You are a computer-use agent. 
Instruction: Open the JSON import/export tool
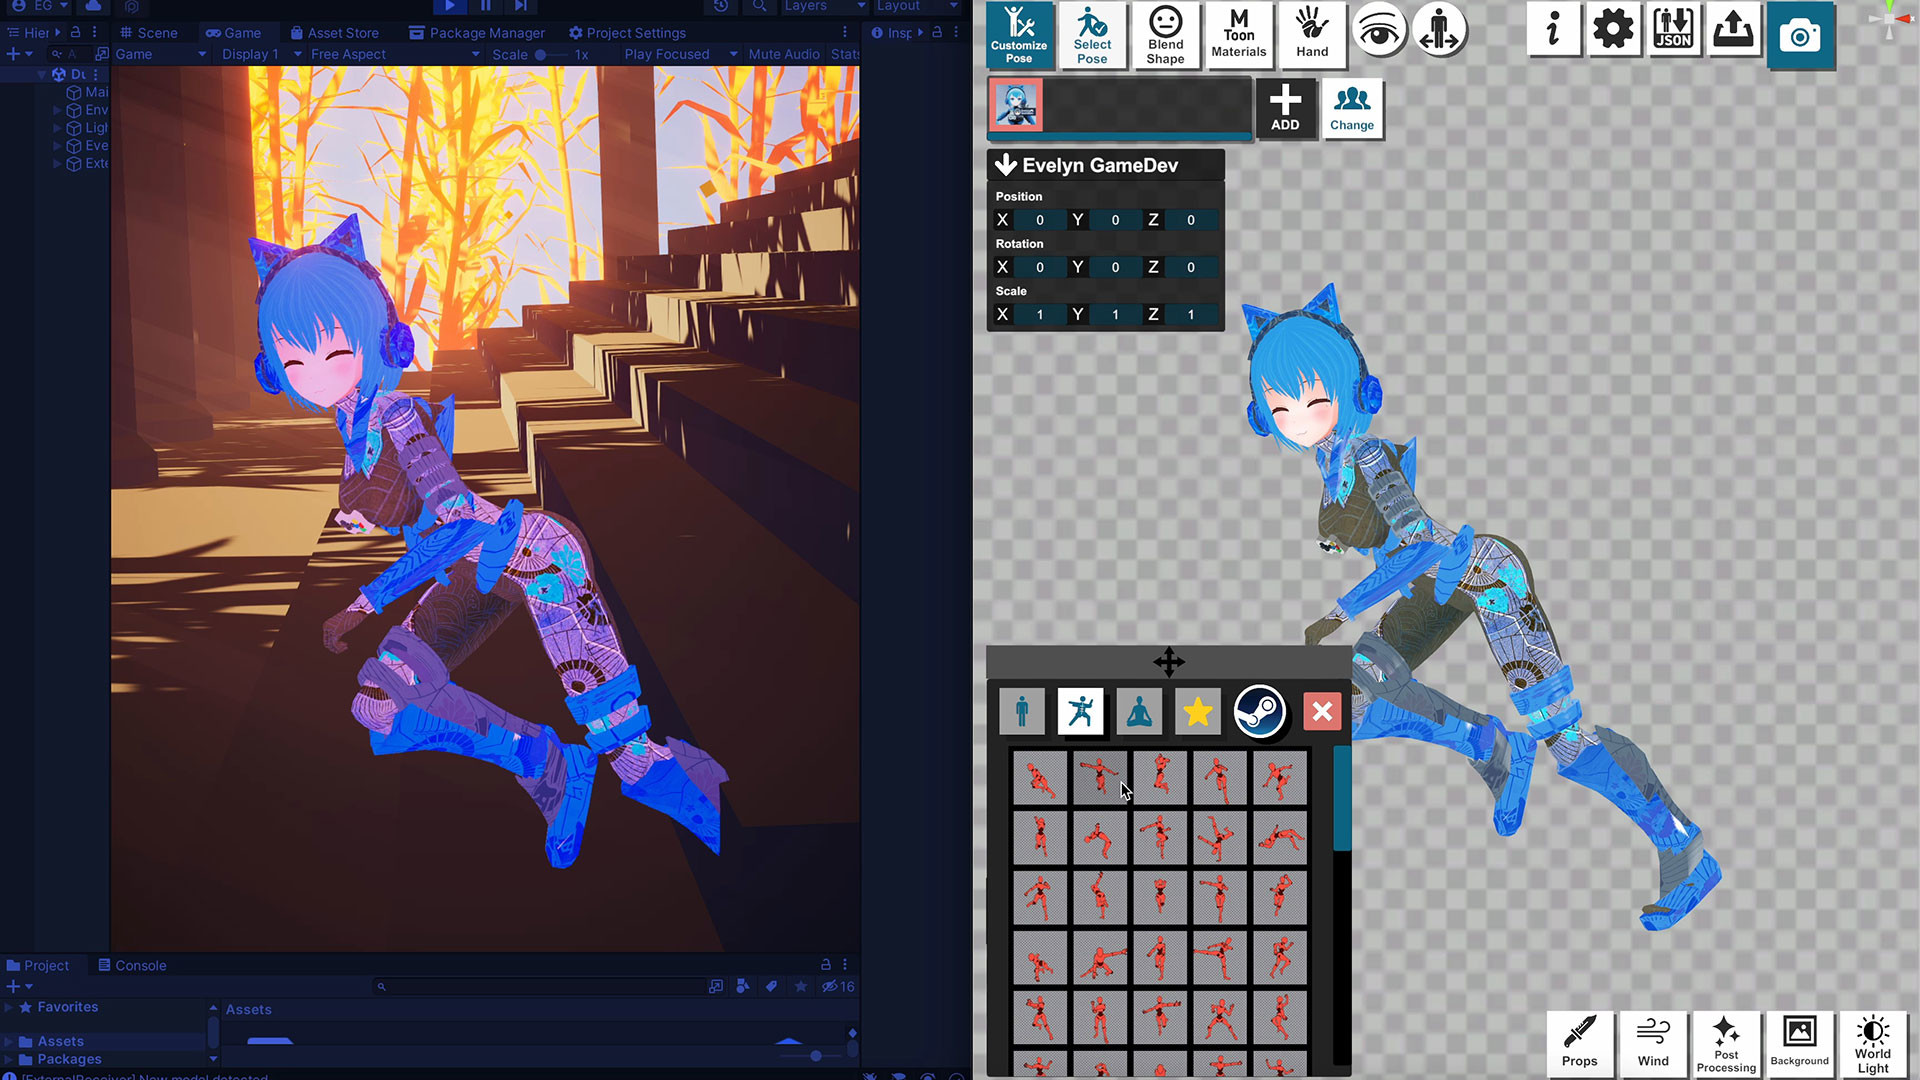pyautogui.click(x=1674, y=30)
